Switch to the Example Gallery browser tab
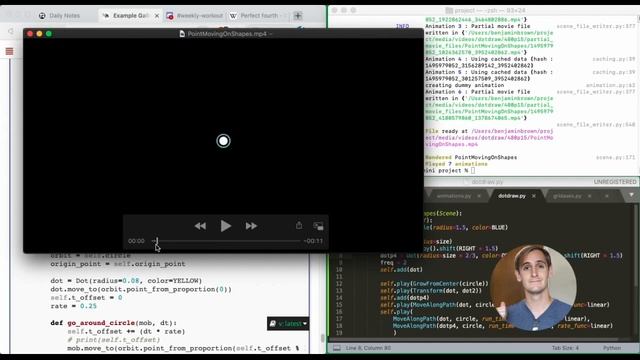Image resolution: width=640 pixels, height=360 pixels. pos(130,16)
